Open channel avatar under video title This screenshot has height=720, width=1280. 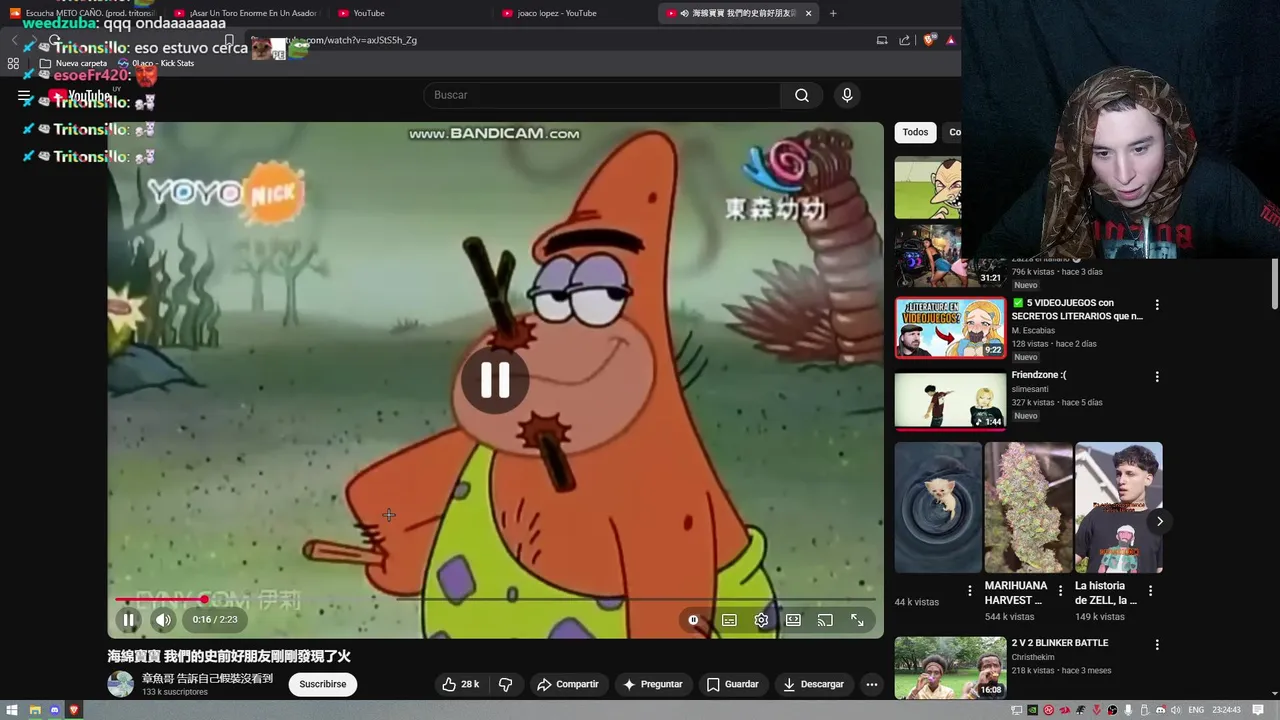(x=121, y=684)
